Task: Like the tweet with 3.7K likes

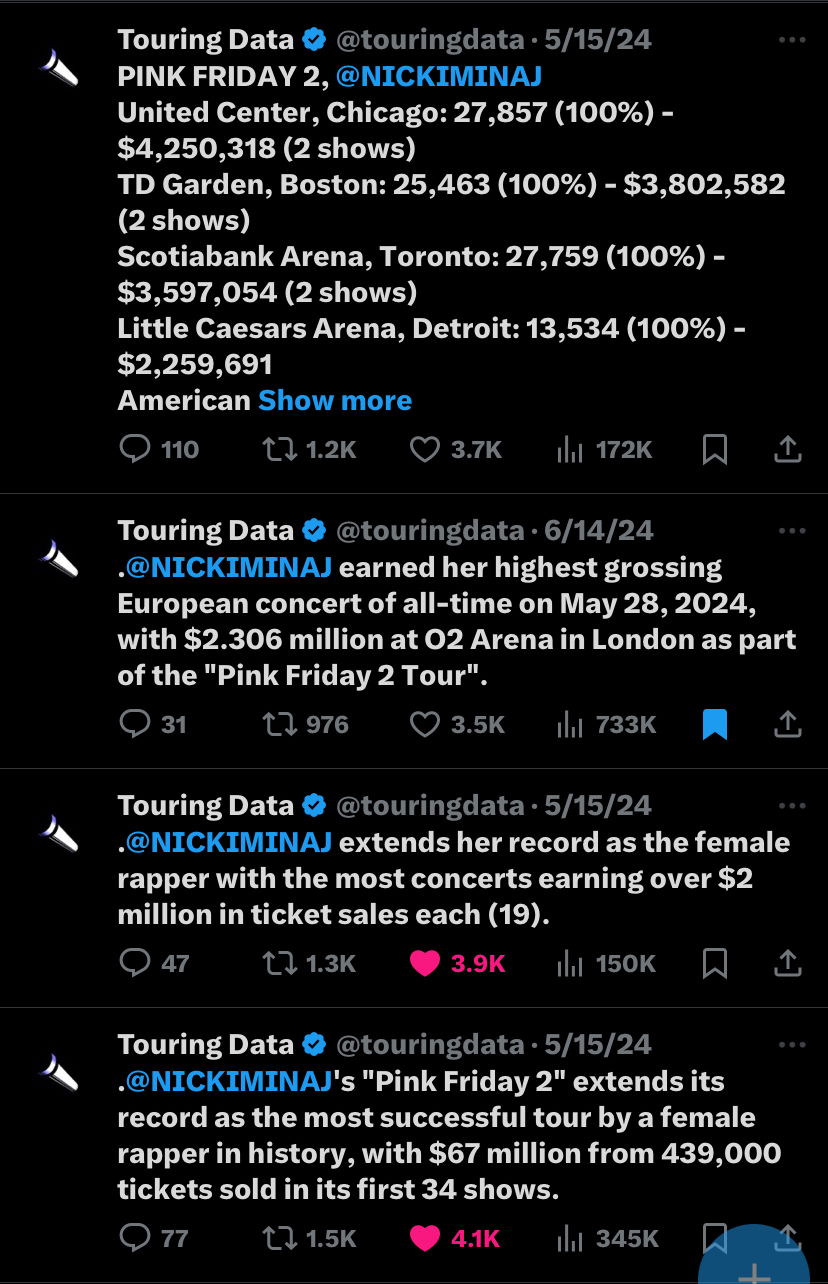Action: pos(456,450)
